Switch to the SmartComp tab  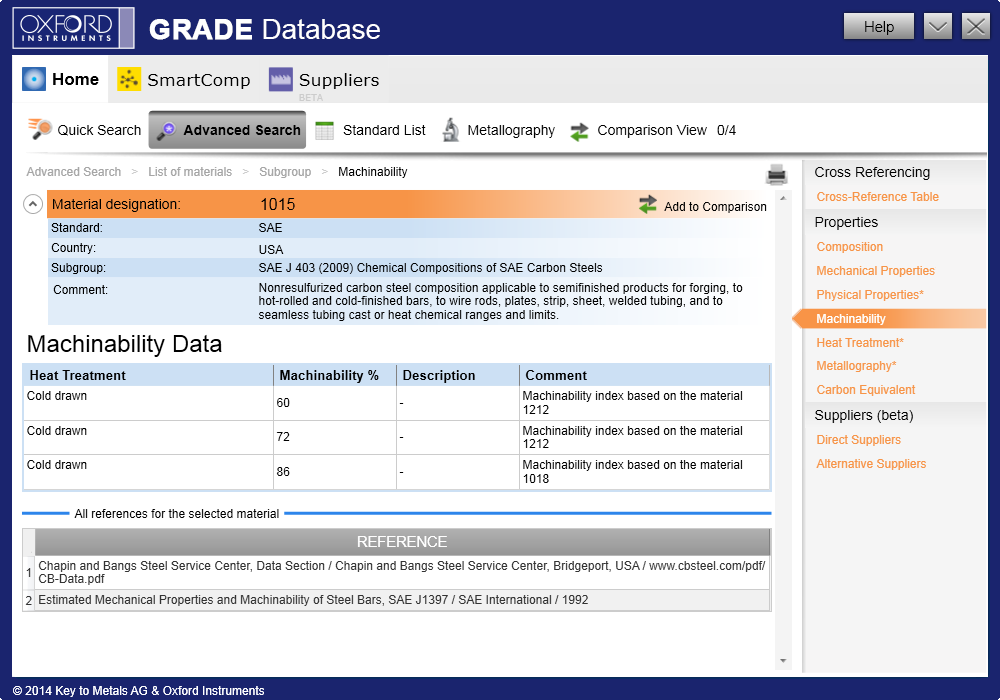(184, 80)
